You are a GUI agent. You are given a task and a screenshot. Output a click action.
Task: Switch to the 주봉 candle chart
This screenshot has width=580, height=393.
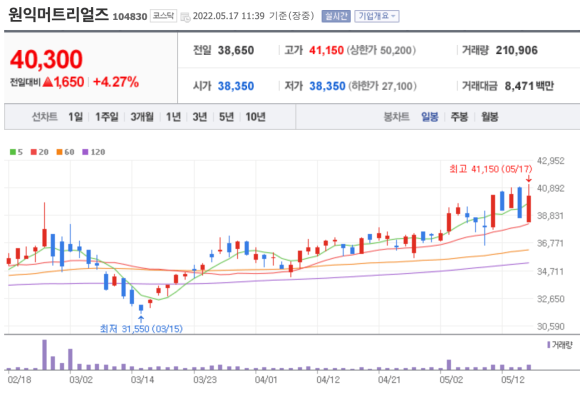pos(459,117)
